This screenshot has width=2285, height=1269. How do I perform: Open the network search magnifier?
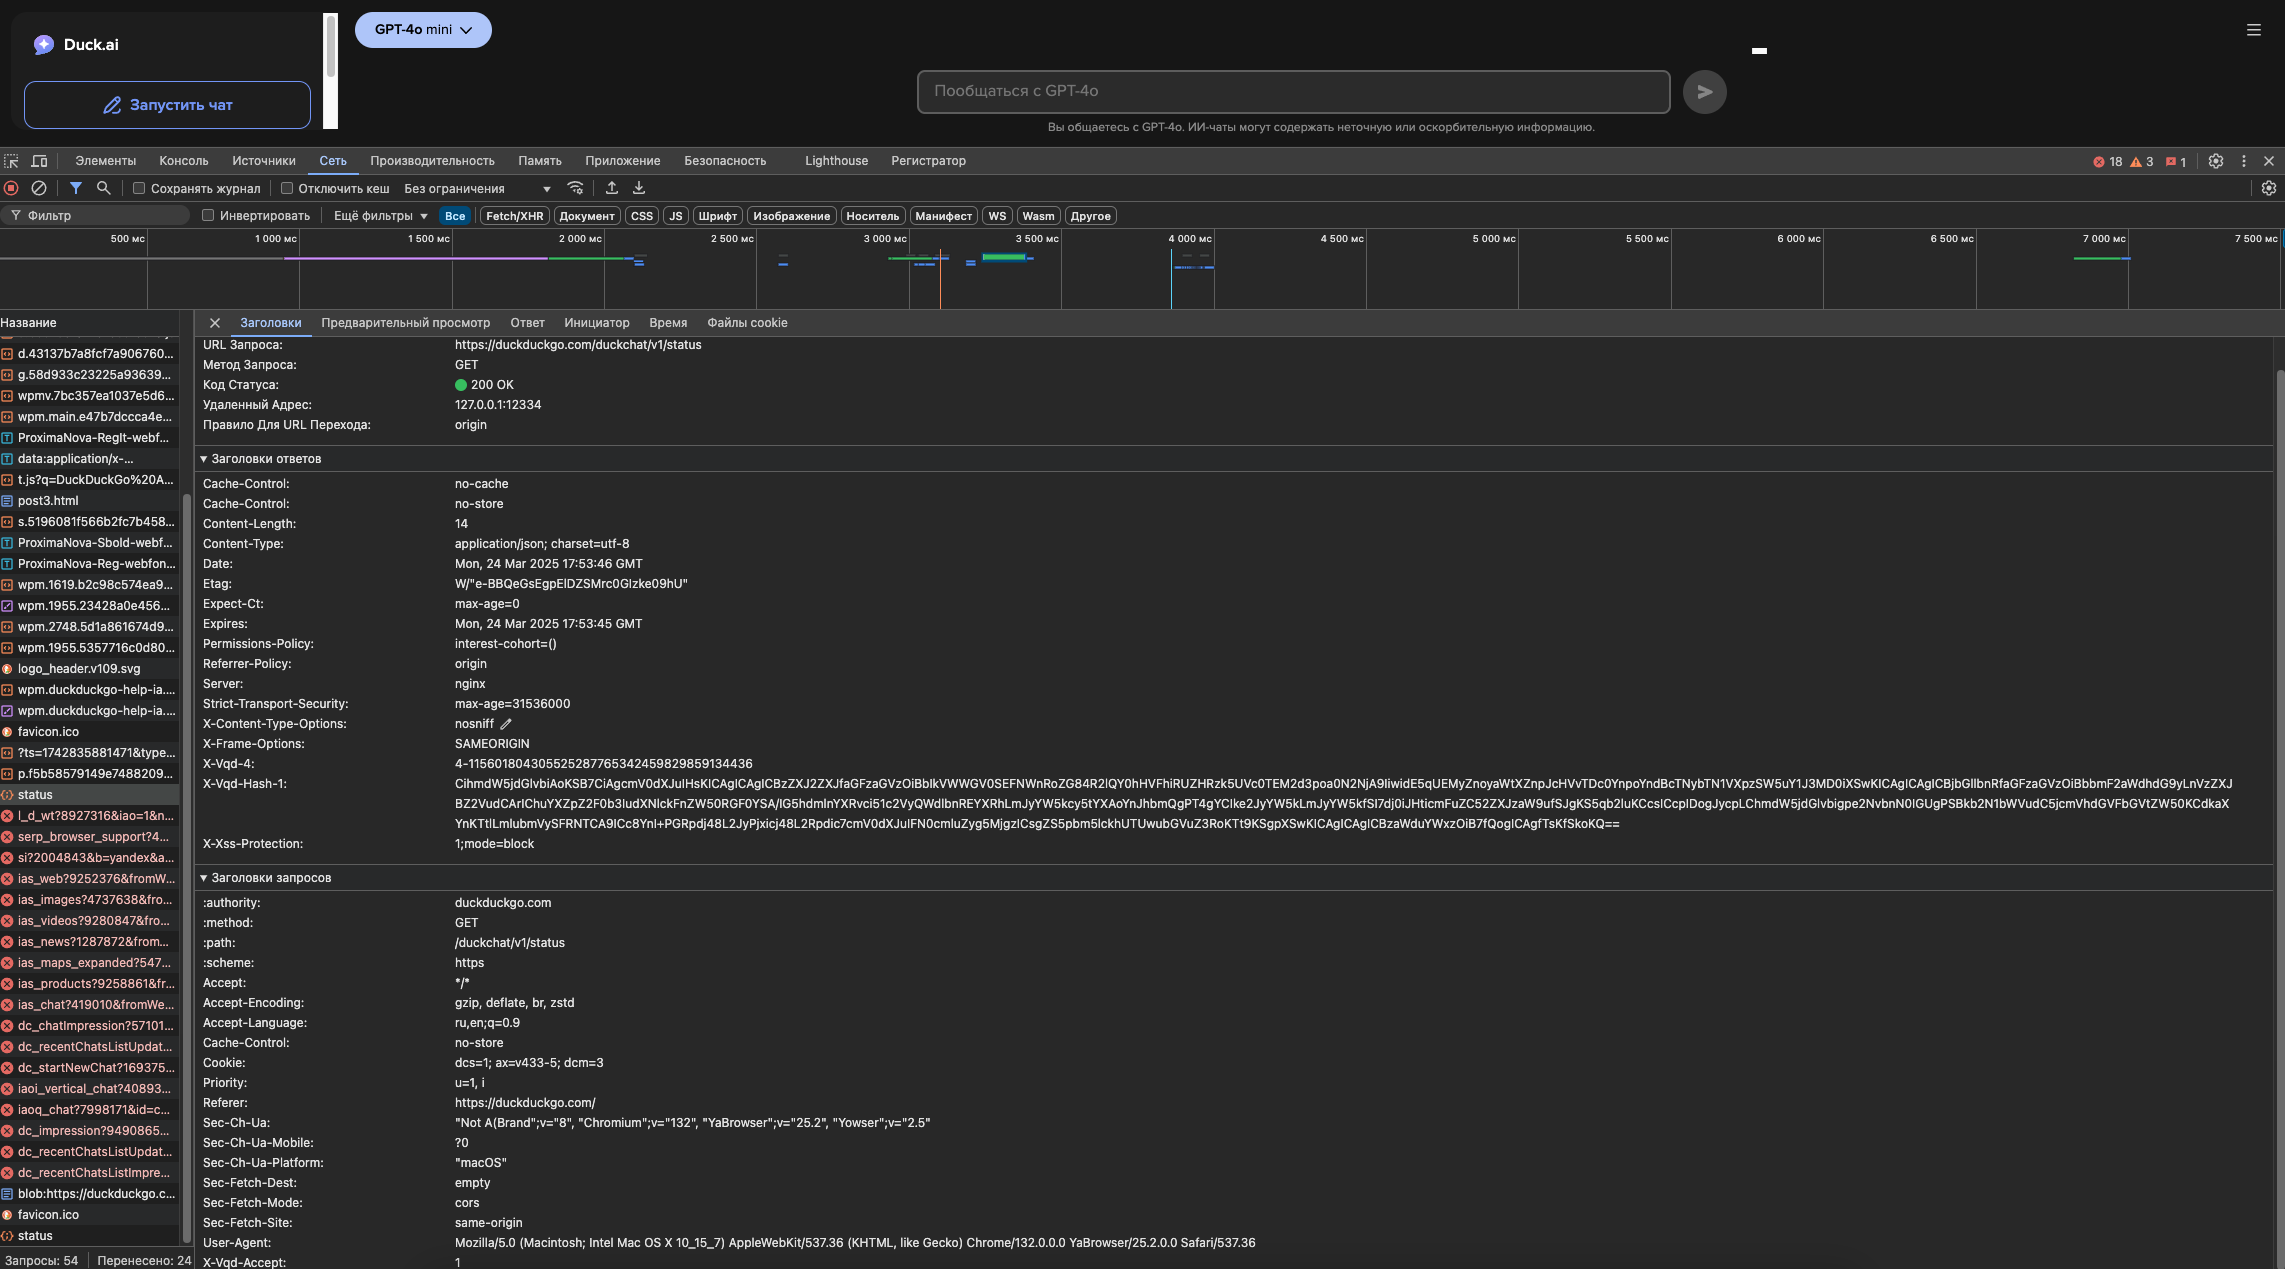click(103, 188)
